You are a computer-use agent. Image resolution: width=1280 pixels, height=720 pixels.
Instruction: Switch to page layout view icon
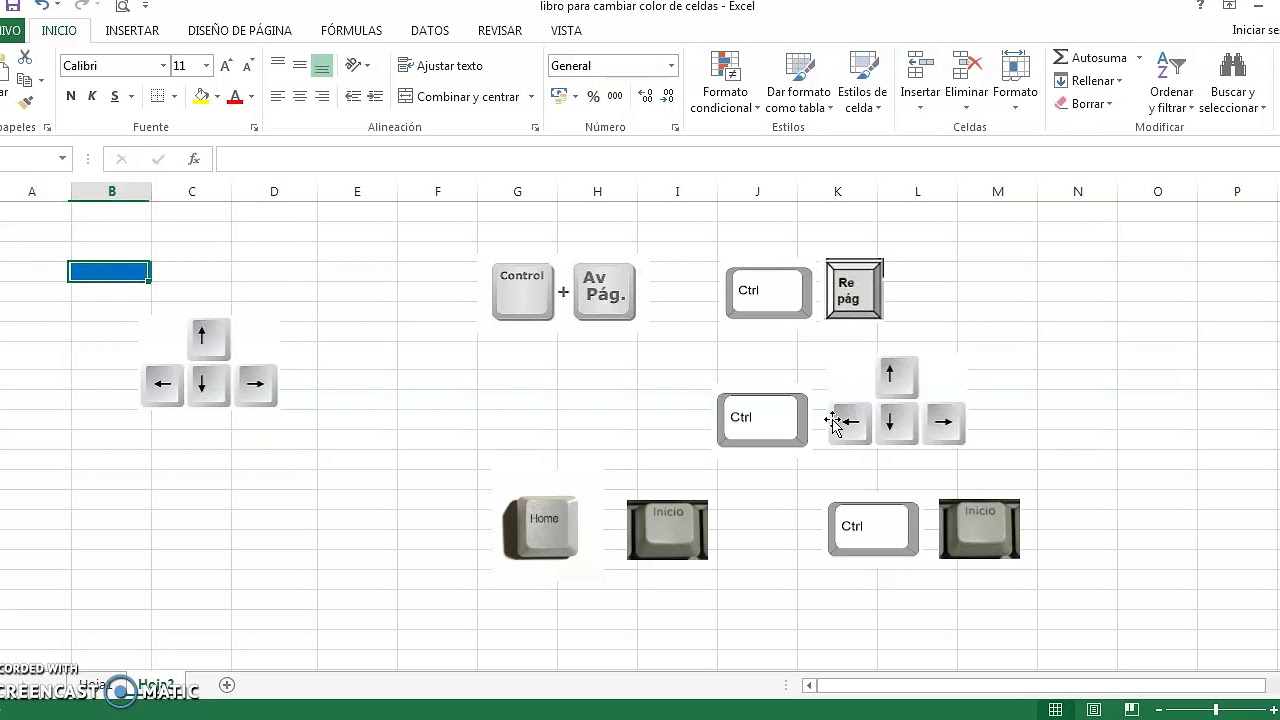pos(1094,710)
